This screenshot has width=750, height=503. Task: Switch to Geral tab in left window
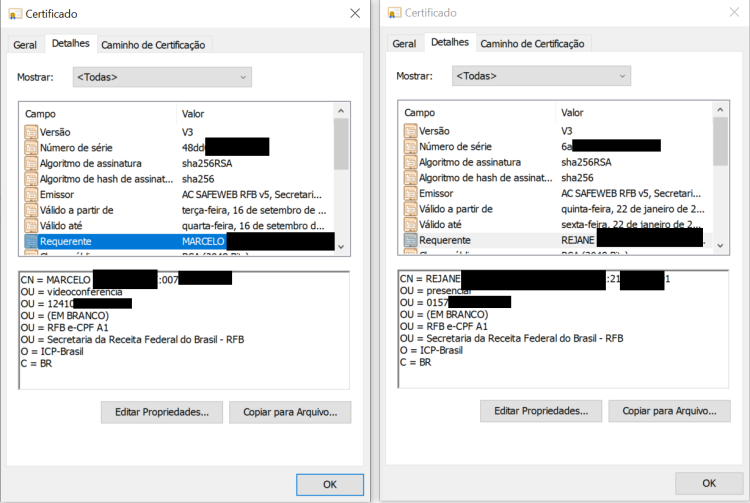(x=25, y=45)
